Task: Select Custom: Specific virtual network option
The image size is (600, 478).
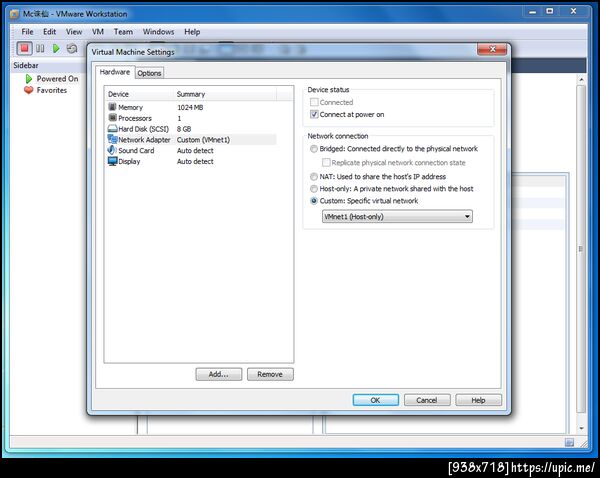Action: (x=314, y=201)
